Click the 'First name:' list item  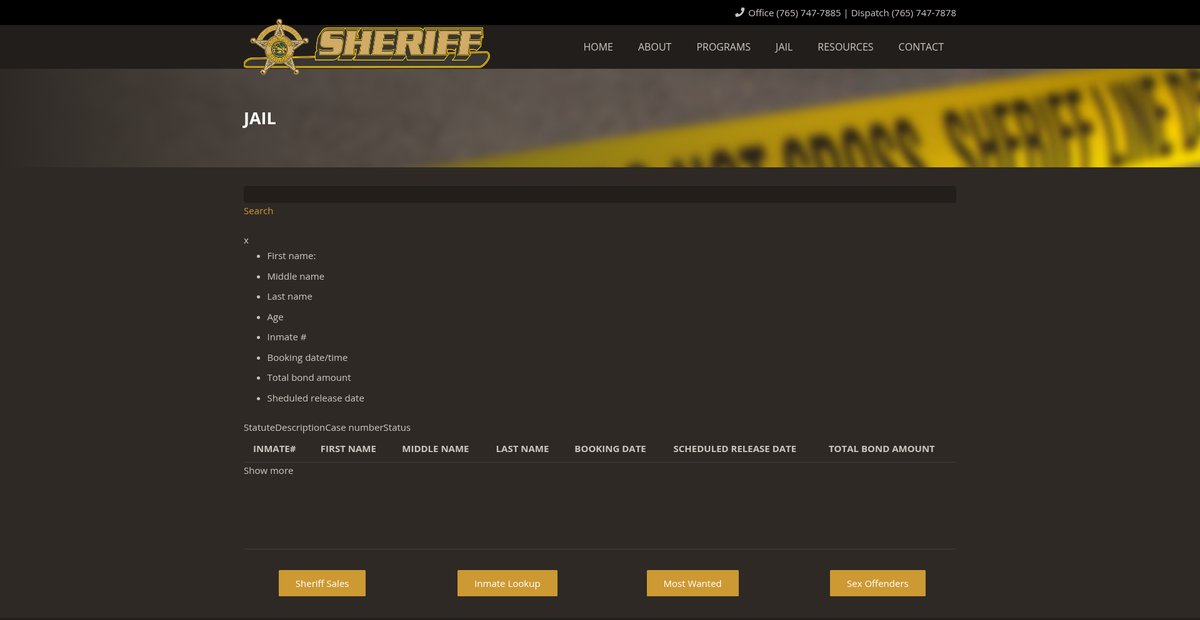(291, 256)
